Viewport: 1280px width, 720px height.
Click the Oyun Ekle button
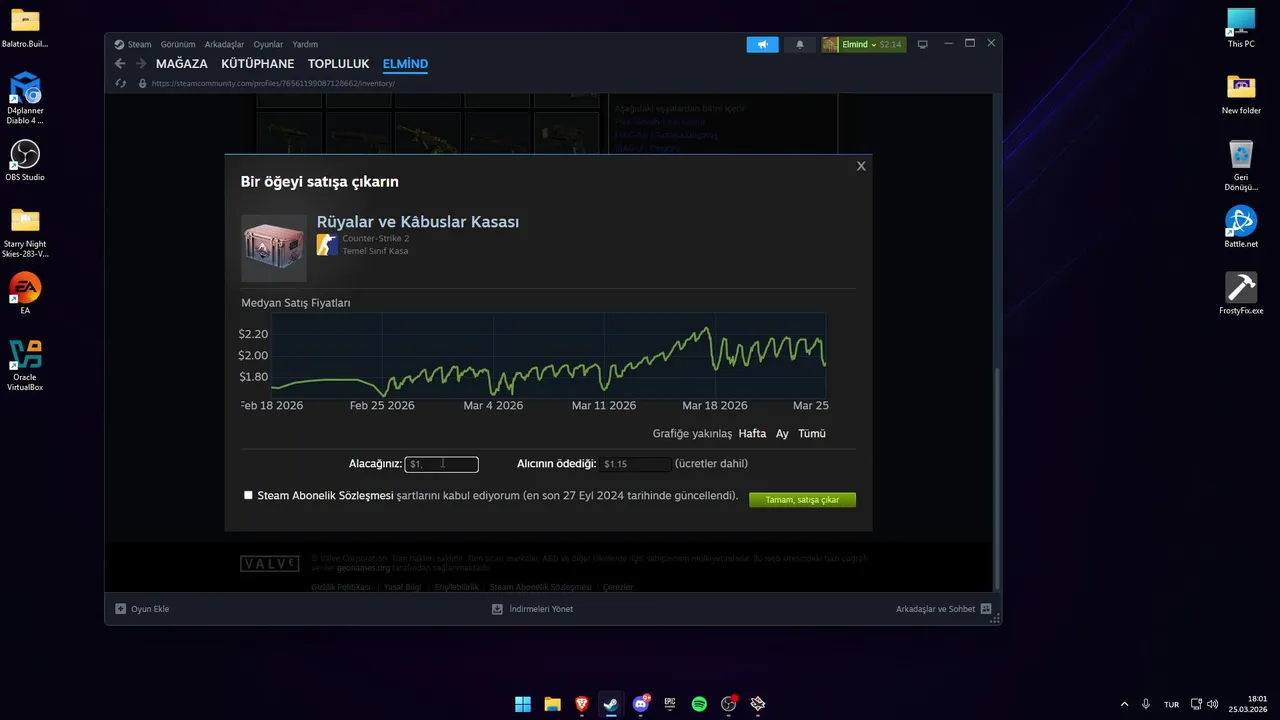pyautogui.click(x=142, y=609)
